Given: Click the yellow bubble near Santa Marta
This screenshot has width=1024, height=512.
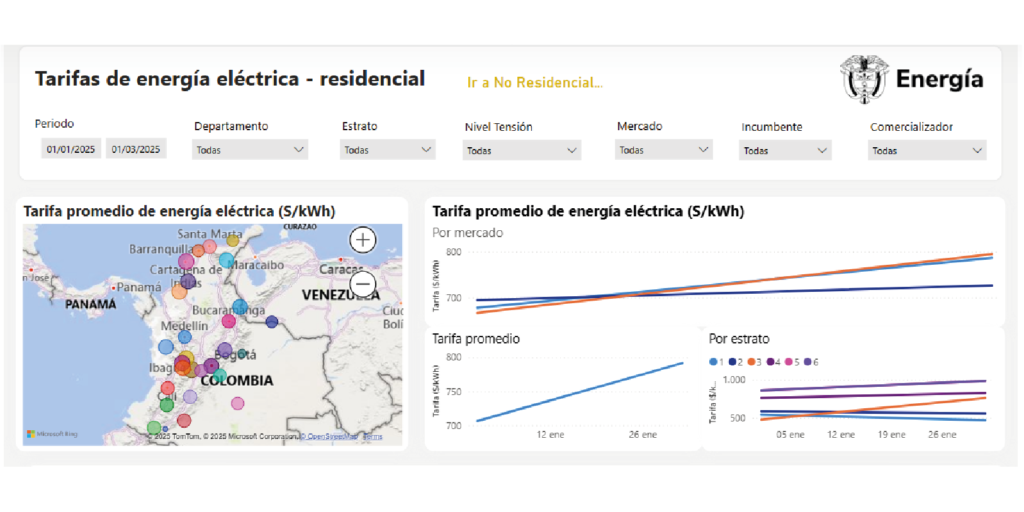Looking at the screenshot, I should (x=233, y=240).
